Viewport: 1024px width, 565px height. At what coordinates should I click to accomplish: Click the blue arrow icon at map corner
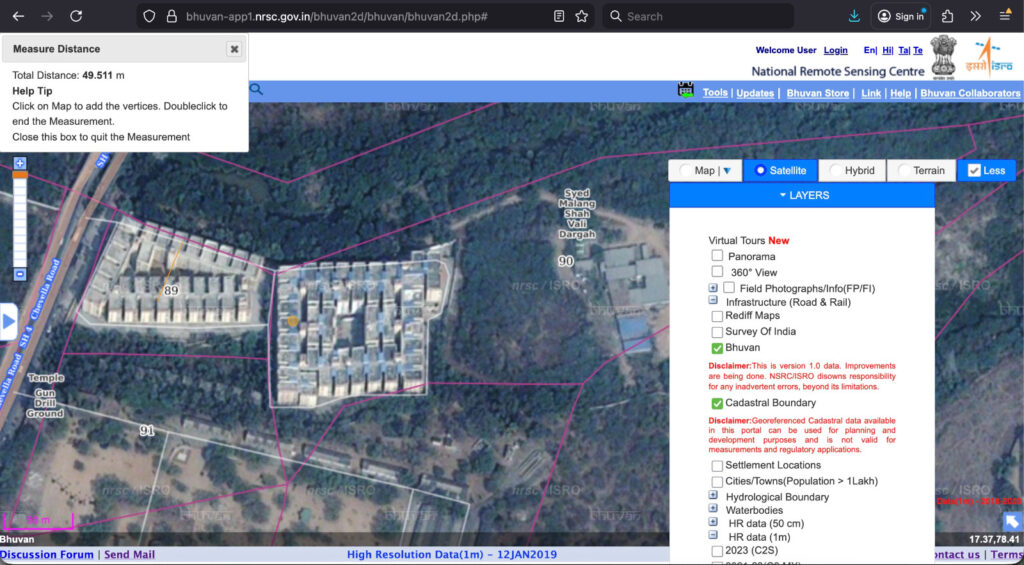1012,521
